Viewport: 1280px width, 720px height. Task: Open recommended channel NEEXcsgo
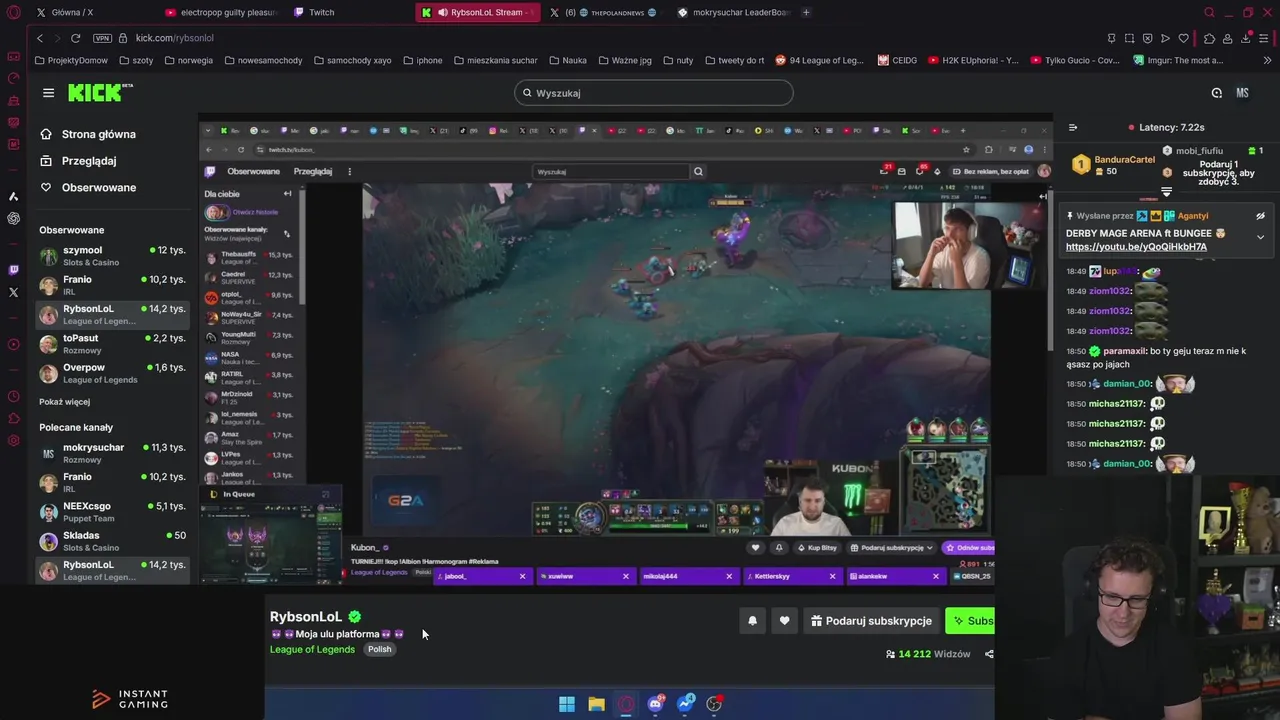click(x=112, y=512)
